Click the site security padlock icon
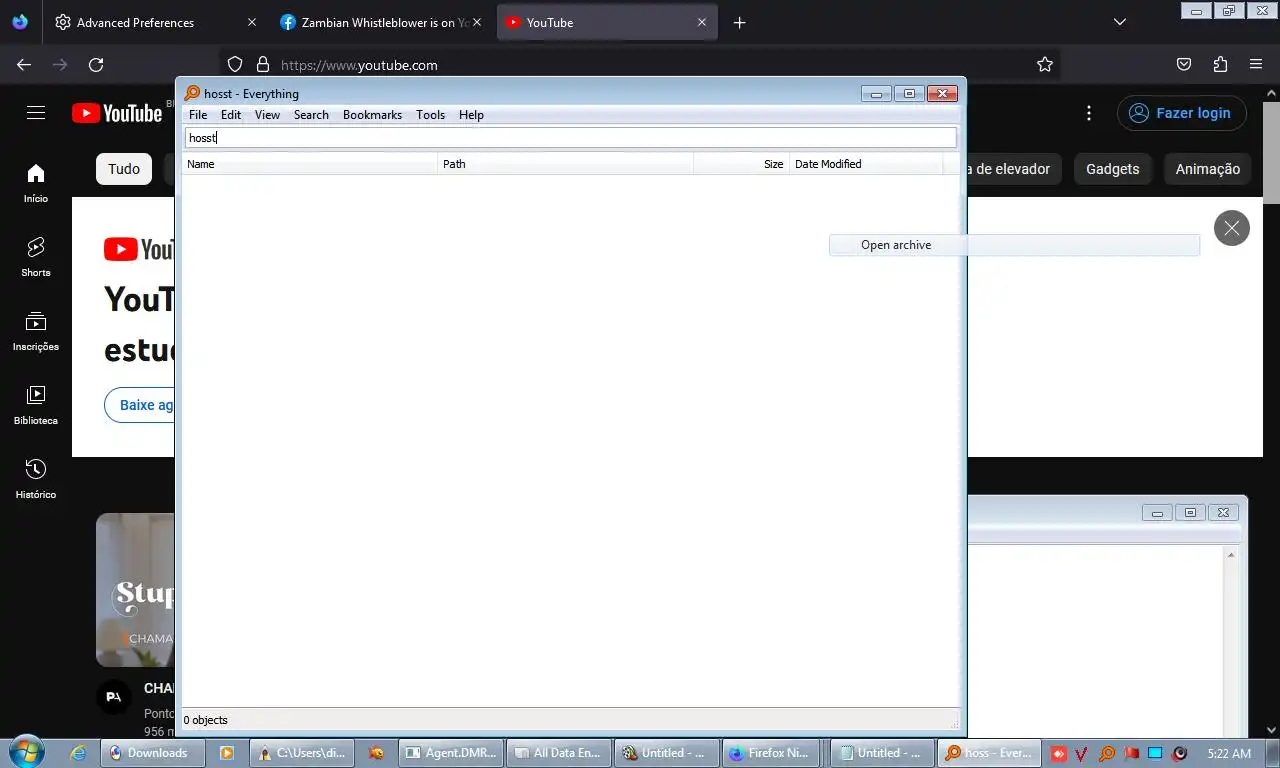Screen dimensions: 1280x768 pyautogui.click(x=263, y=65)
